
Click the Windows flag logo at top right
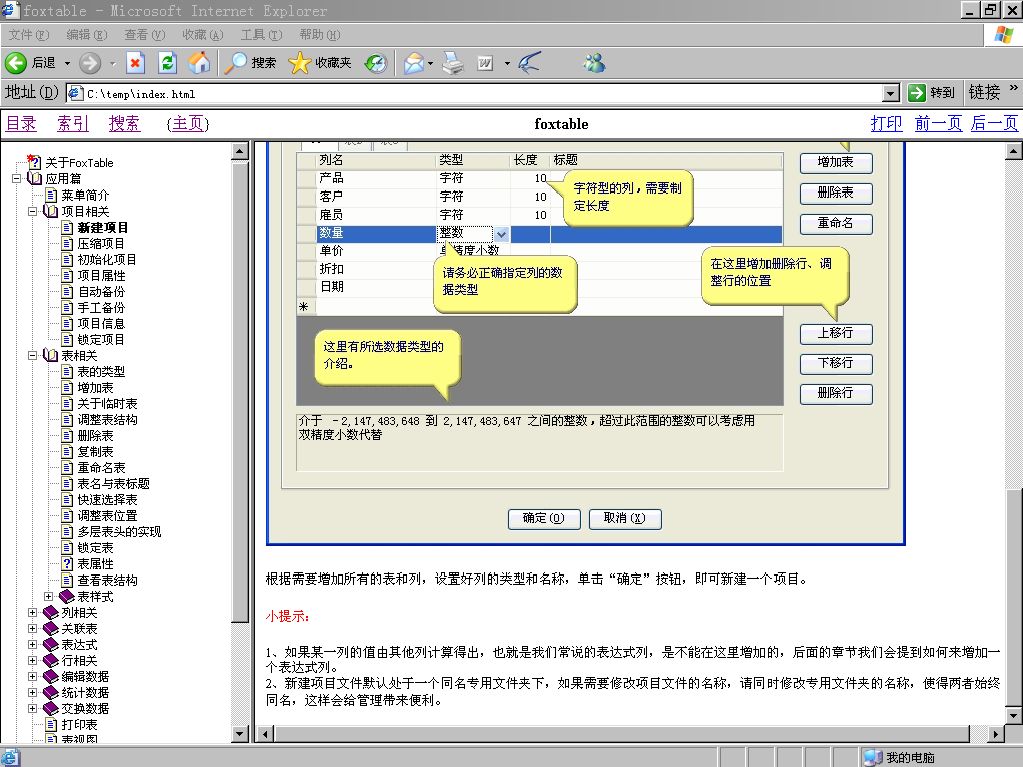click(1003, 35)
